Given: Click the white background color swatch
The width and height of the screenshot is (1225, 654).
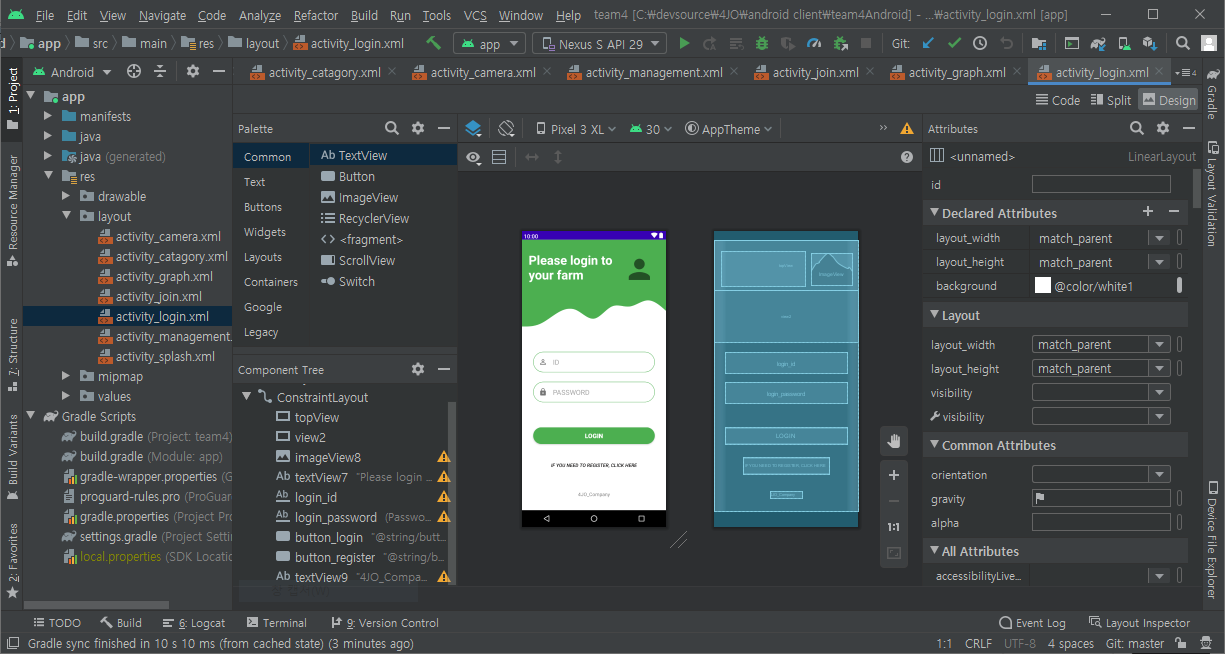Looking at the screenshot, I should pos(1043,286).
